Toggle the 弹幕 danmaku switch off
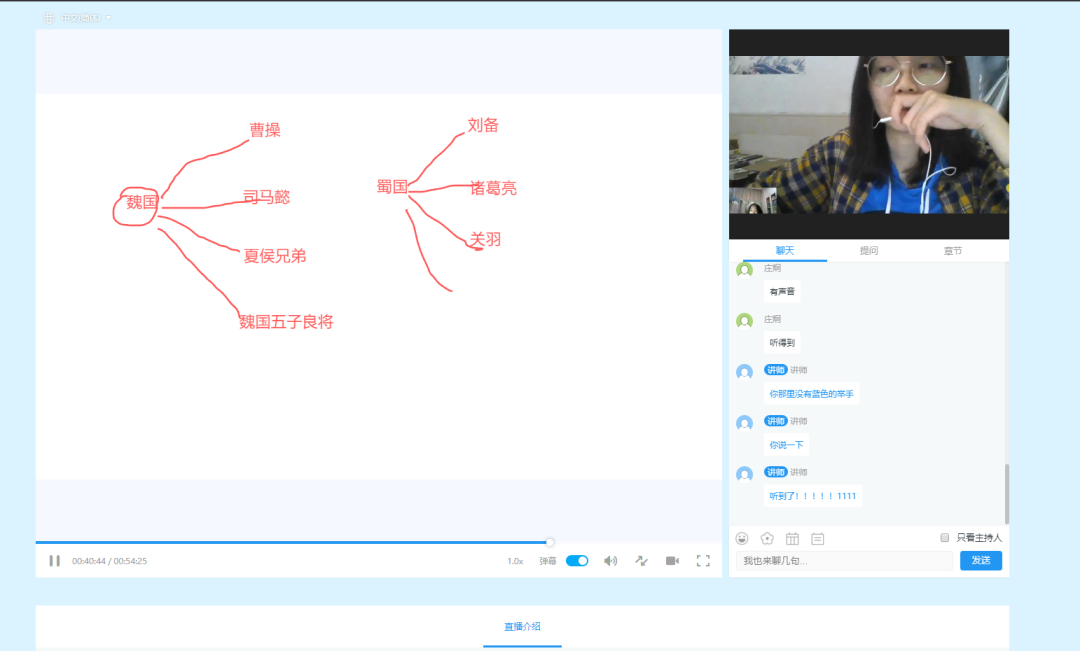This screenshot has height=651, width=1080. click(575, 561)
